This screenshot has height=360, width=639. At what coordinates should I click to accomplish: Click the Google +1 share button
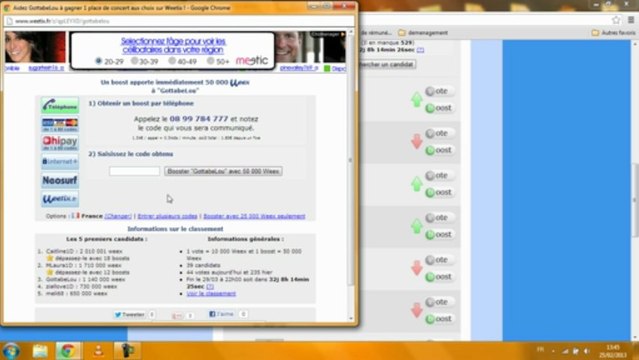pos(177,316)
